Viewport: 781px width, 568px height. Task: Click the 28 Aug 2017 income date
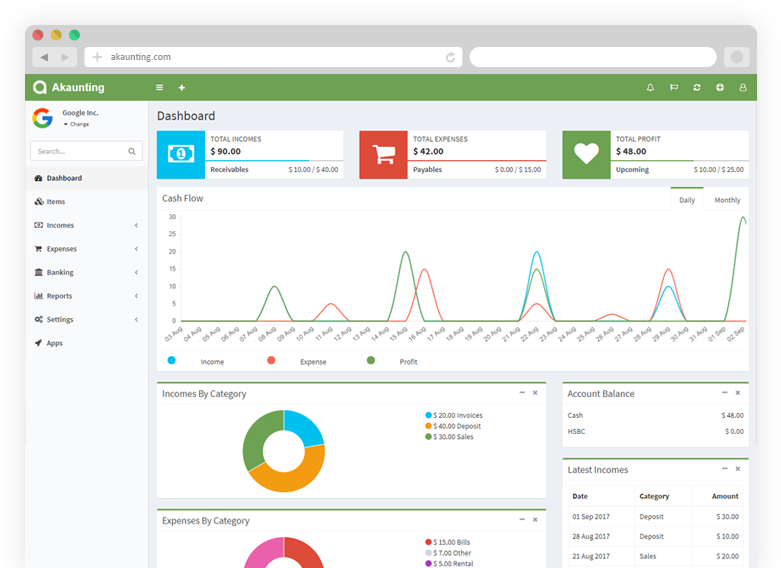click(591, 536)
